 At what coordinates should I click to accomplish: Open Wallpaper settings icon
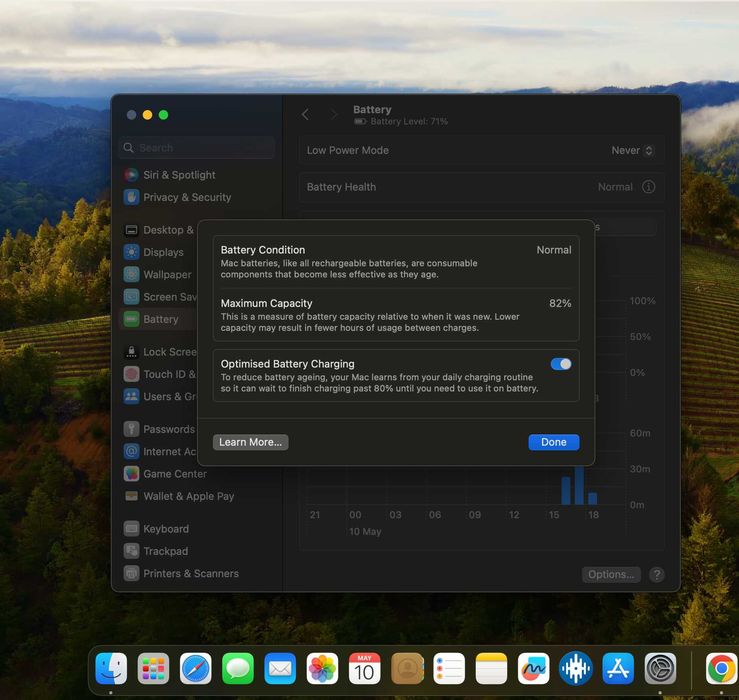131,274
